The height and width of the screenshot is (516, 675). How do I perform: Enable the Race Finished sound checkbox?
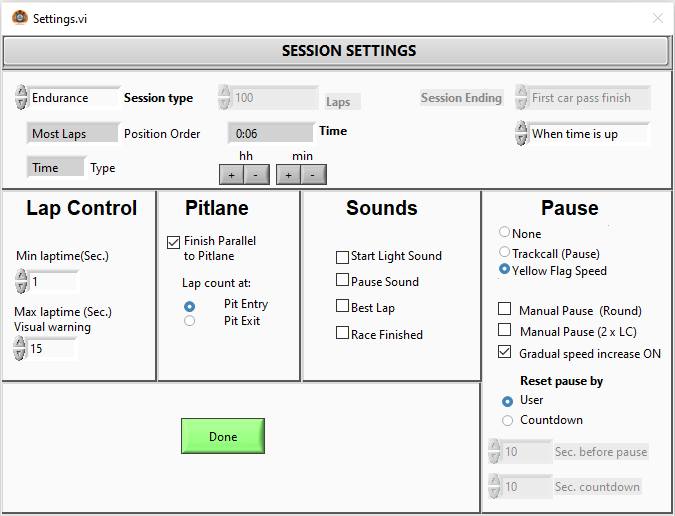343,333
